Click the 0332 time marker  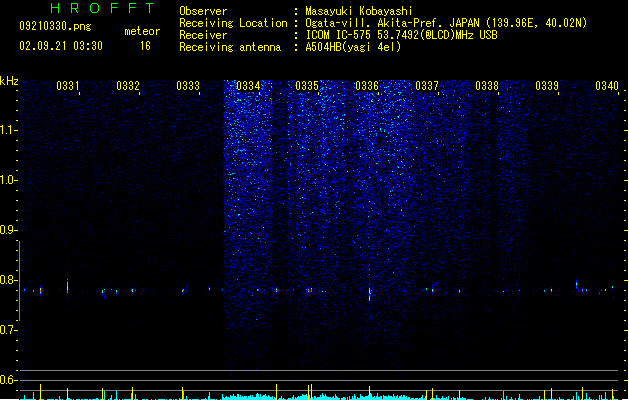[x=128, y=85]
